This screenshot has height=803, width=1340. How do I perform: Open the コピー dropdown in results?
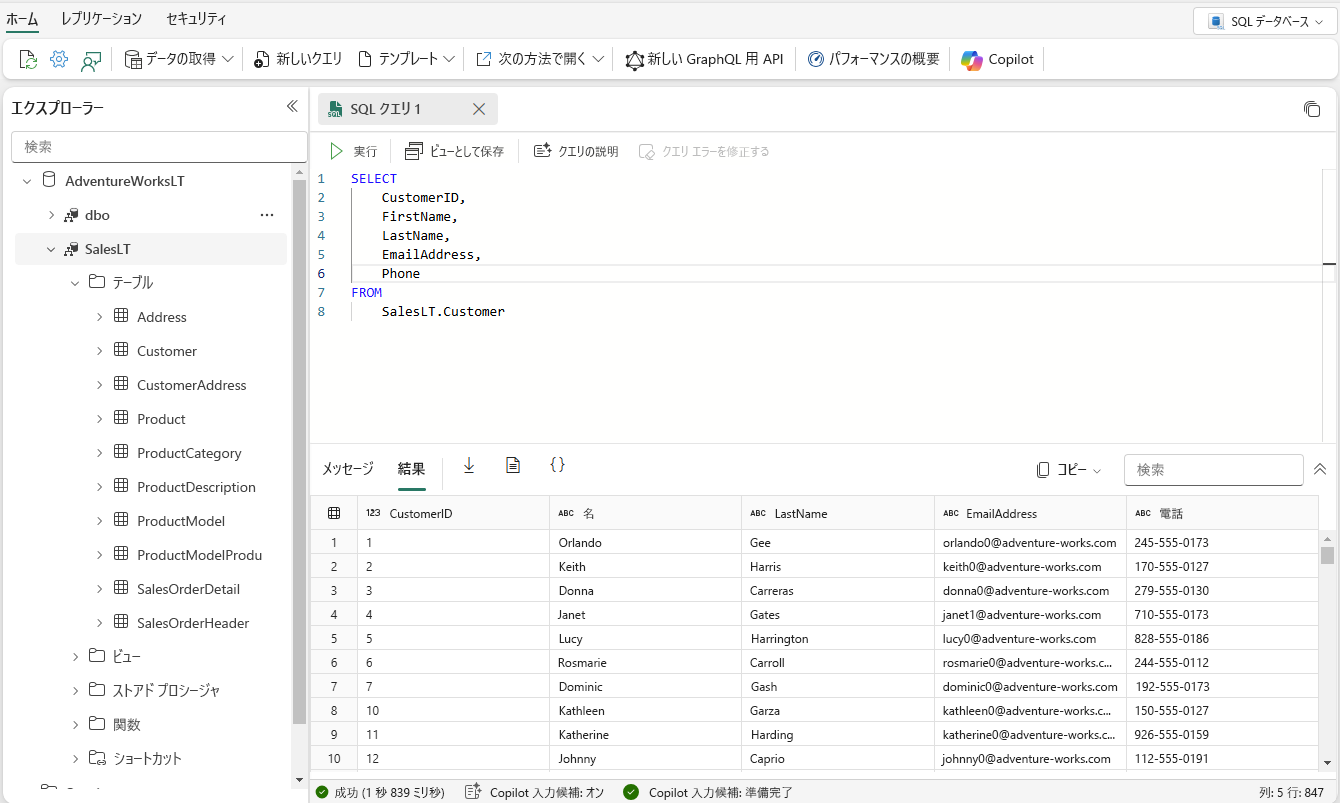1069,470
